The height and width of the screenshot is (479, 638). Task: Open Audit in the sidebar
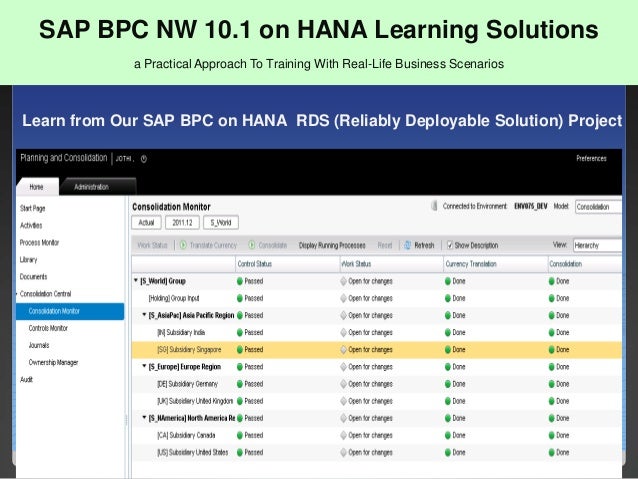pos(26,379)
